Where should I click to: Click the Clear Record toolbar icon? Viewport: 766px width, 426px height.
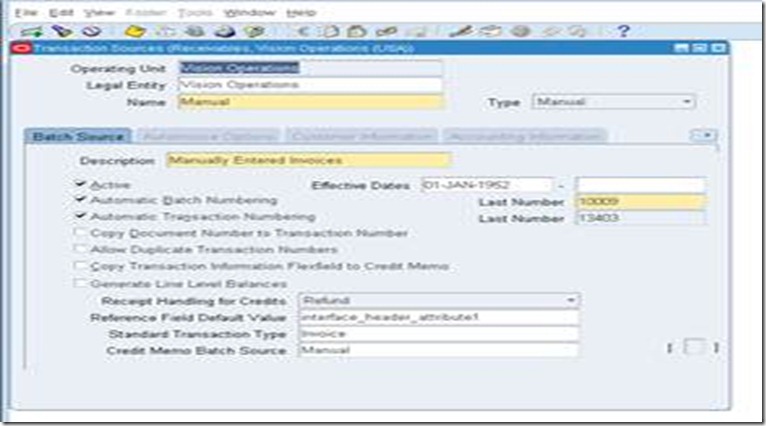coord(386,32)
